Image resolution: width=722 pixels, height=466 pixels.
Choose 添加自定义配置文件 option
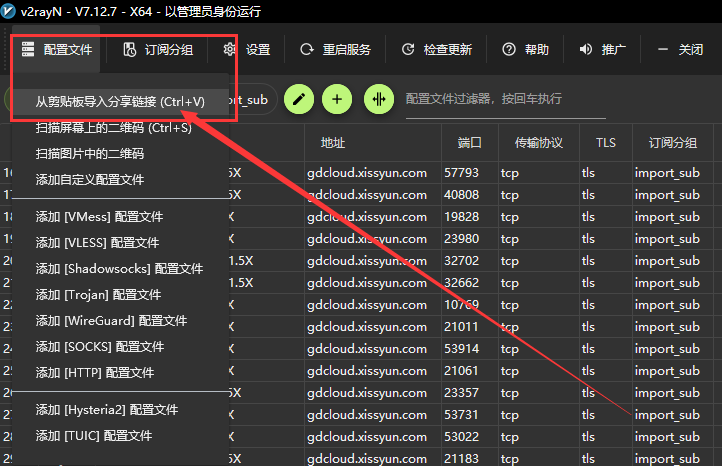pyautogui.click(x=90, y=180)
